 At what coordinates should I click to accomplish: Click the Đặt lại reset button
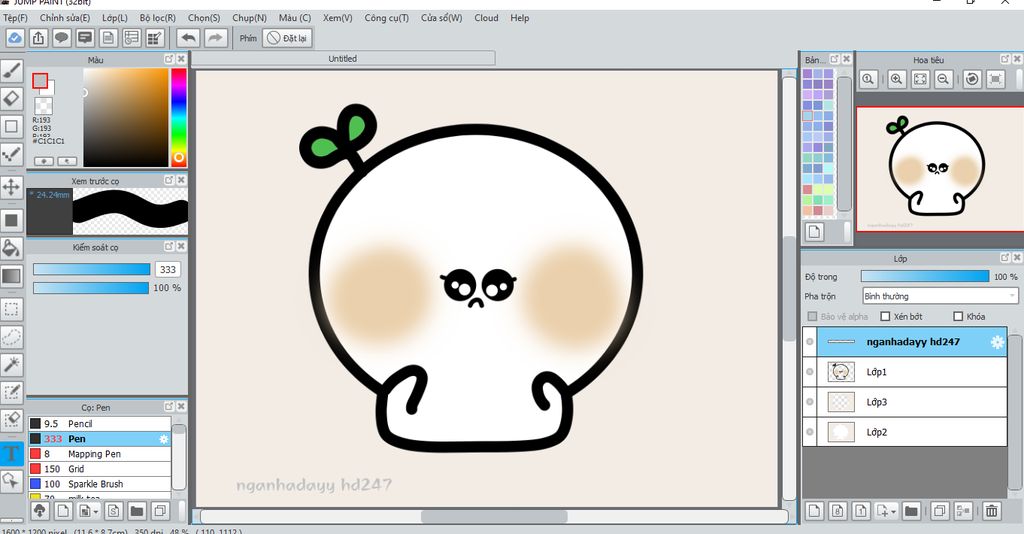(287, 38)
